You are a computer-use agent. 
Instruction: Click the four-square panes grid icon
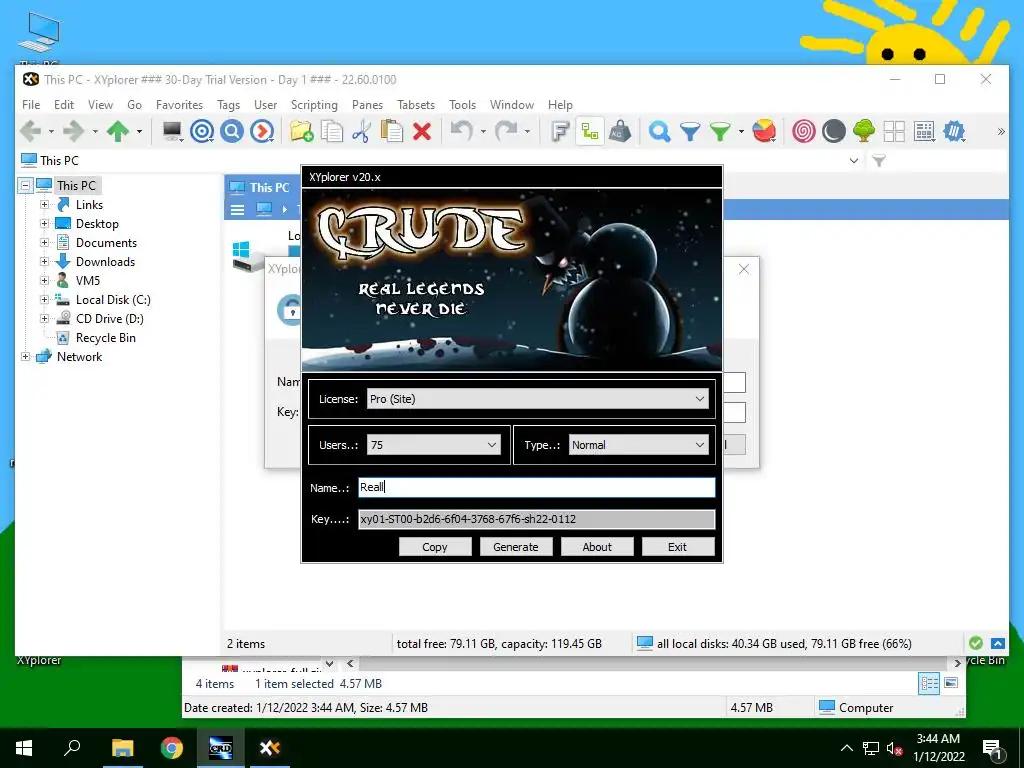(894, 131)
